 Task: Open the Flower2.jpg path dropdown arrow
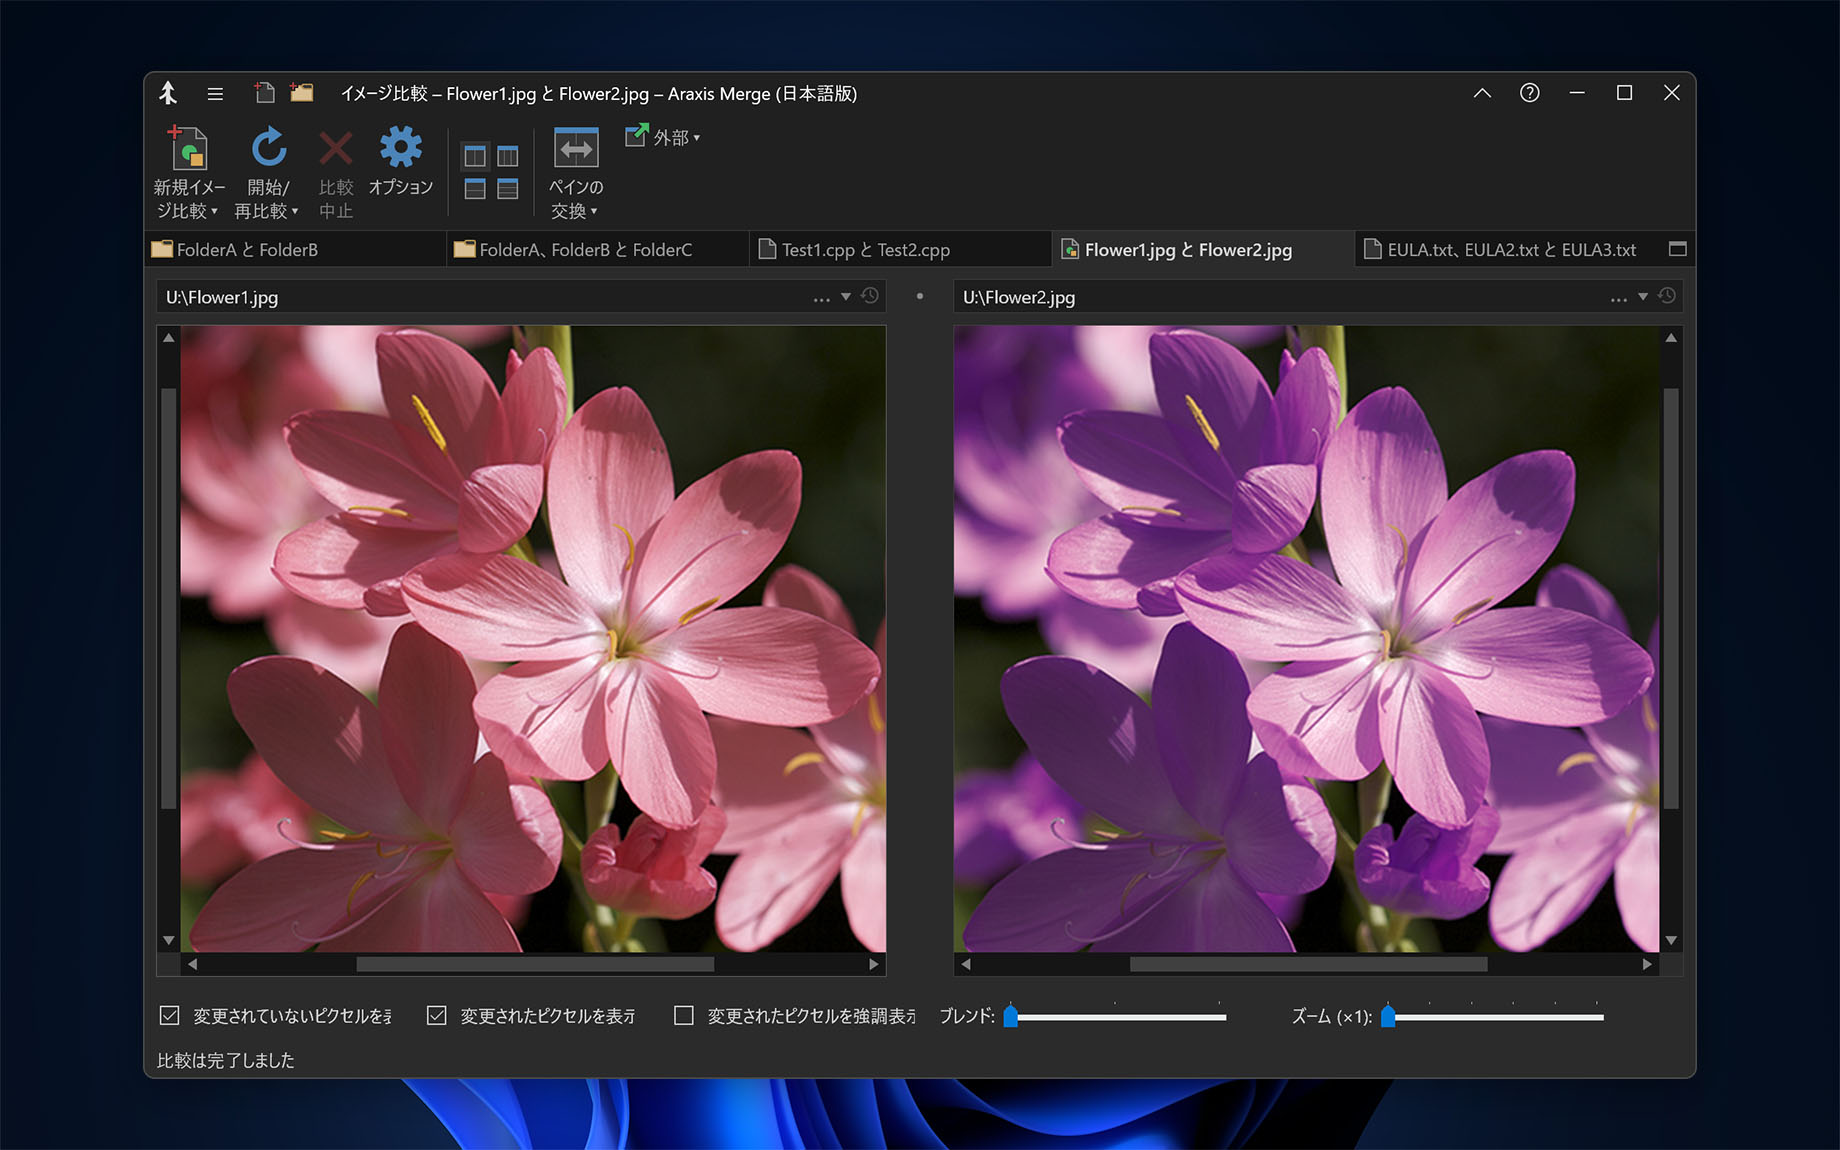click(1642, 297)
